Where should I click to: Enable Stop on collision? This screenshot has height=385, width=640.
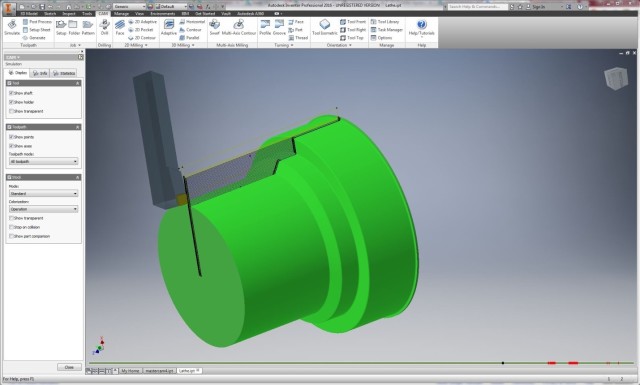[11, 227]
